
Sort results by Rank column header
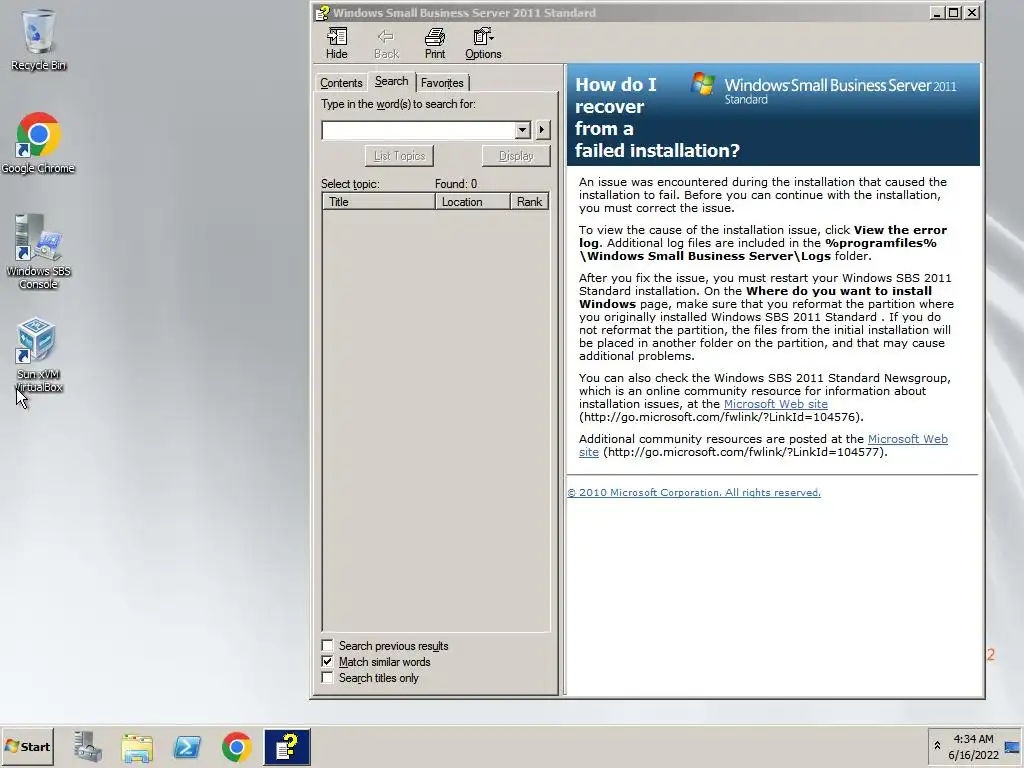(x=529, y=202)
